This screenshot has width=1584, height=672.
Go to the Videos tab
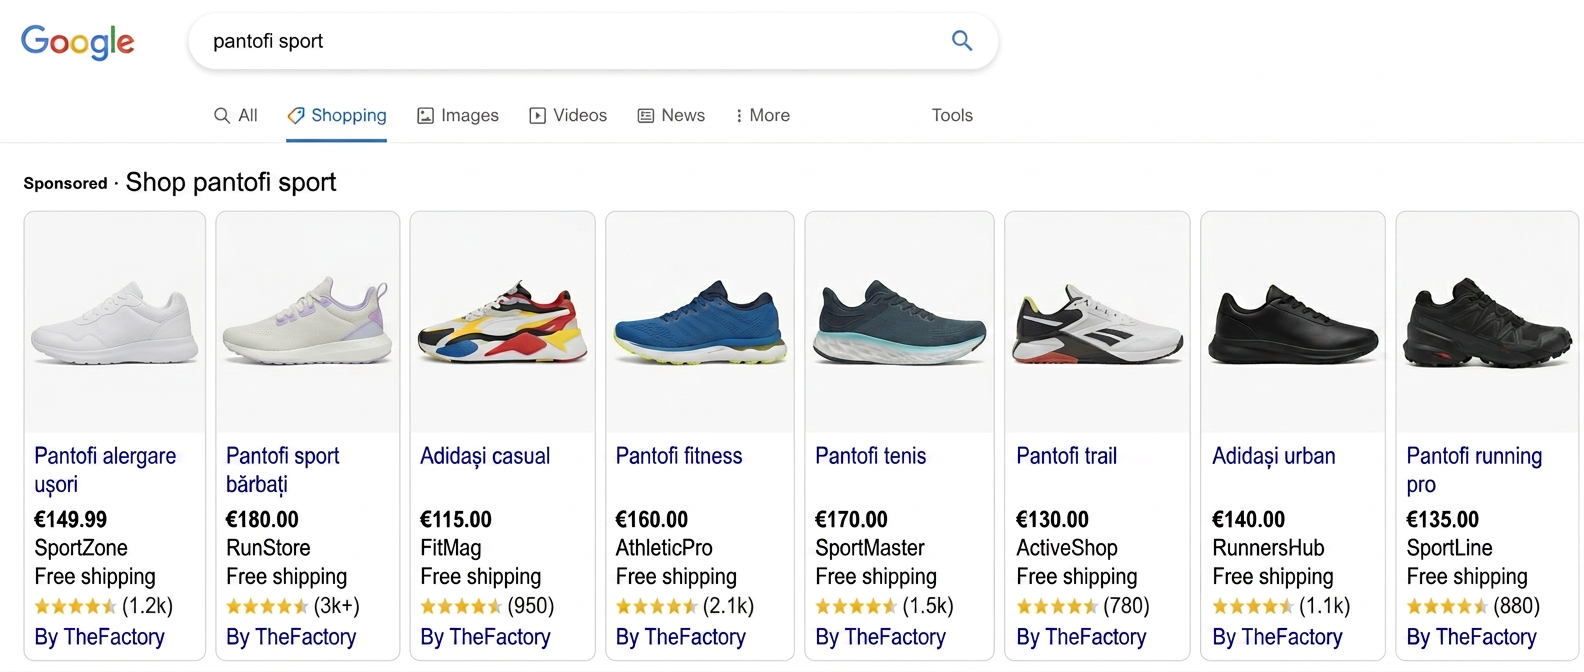568,115
